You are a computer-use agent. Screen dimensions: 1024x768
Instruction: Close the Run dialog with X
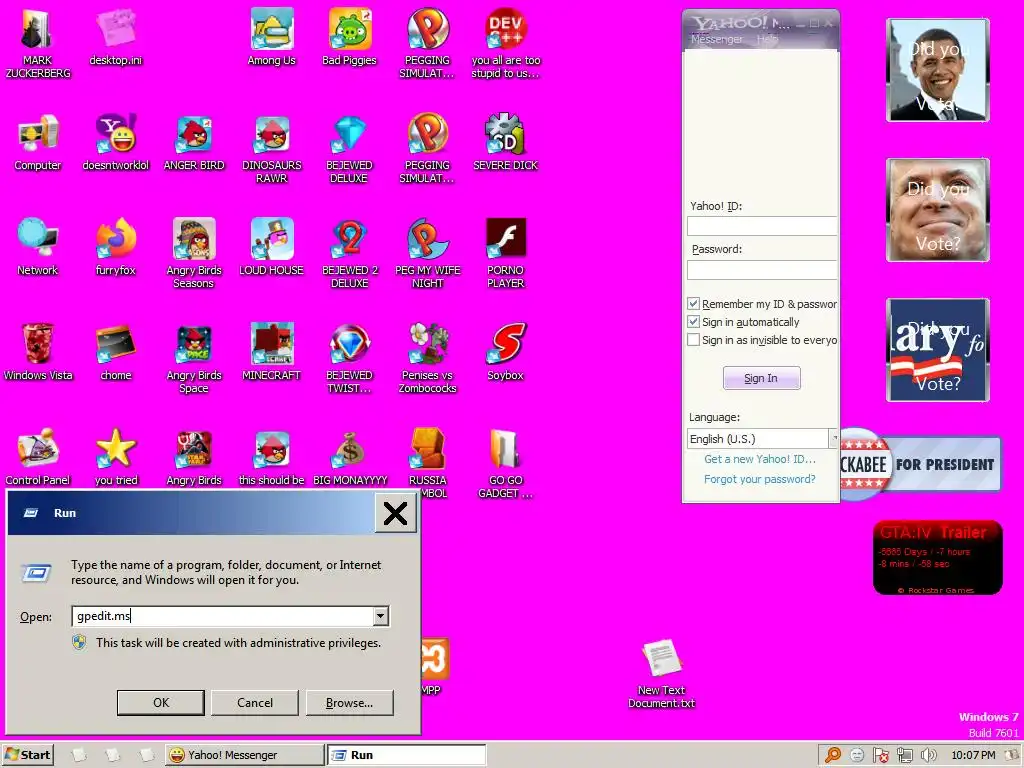coord(395,513)
